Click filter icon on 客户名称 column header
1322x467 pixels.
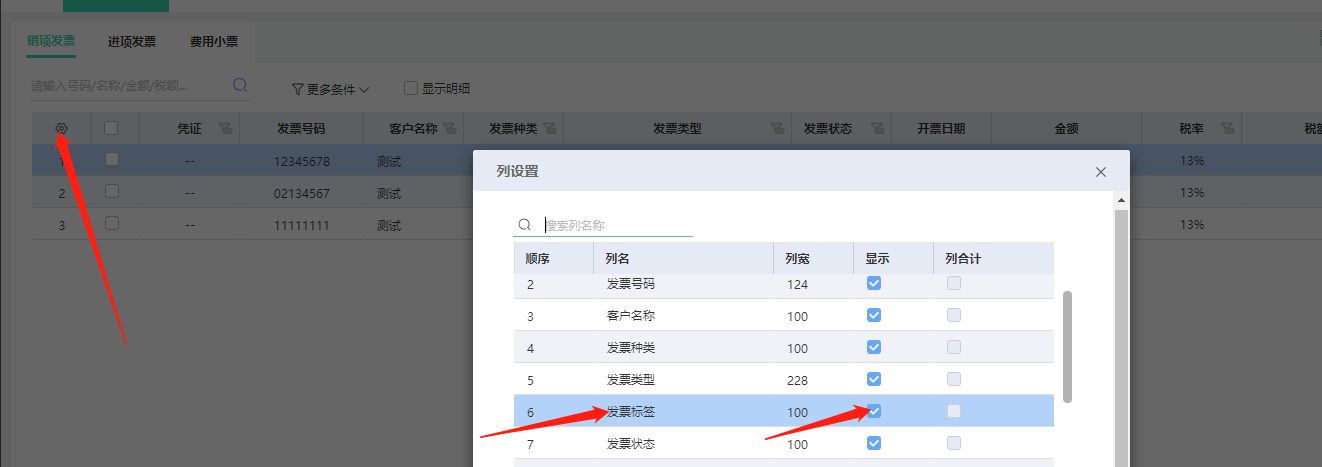coord(449,129)
